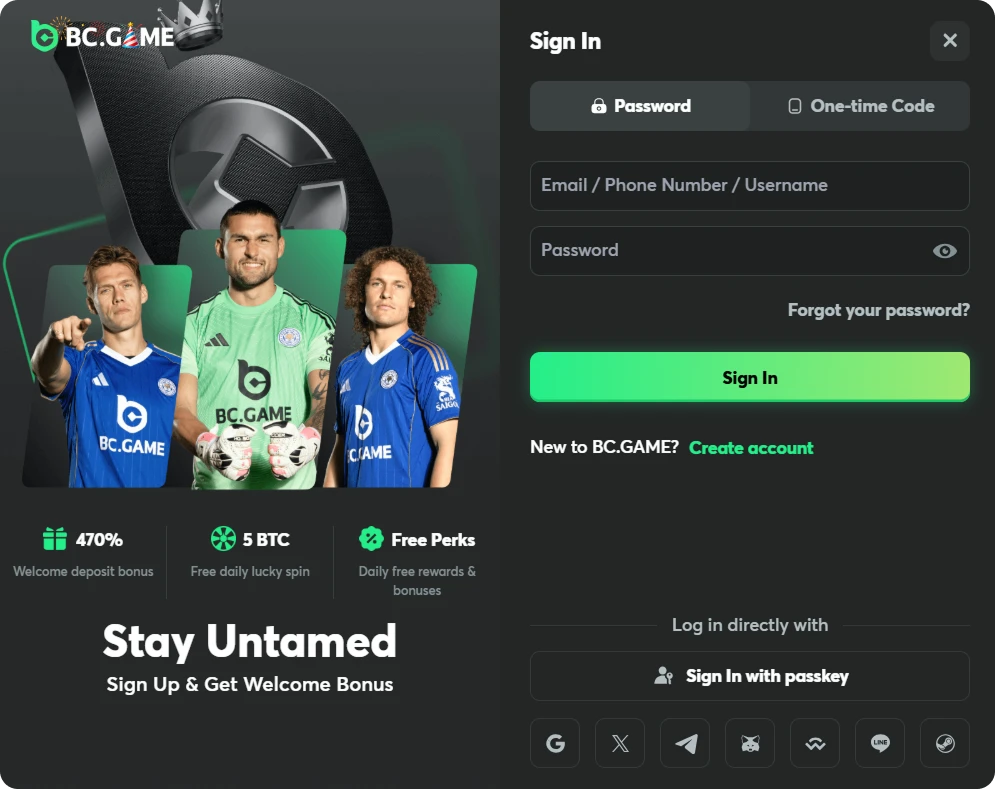Image resolution: width=995 pixels, height=789 pixels.
Task: Focus the Email / Phone Number / Username field
Action: [750, 186]
